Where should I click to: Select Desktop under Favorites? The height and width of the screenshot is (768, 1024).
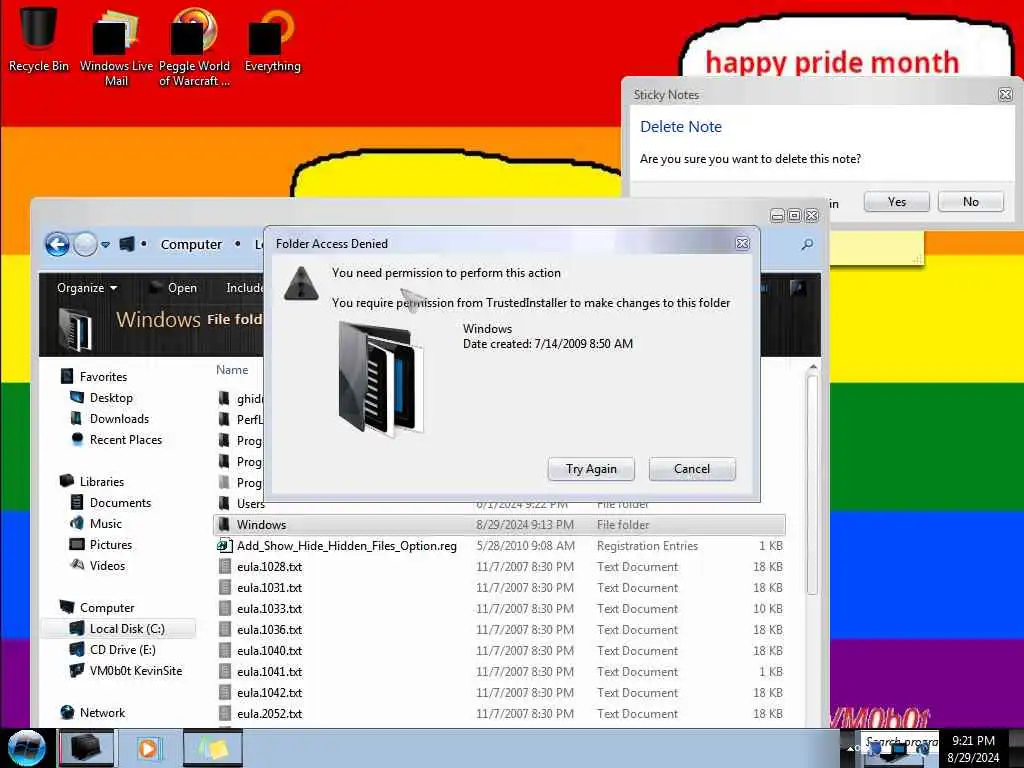[x=101, y=398]
